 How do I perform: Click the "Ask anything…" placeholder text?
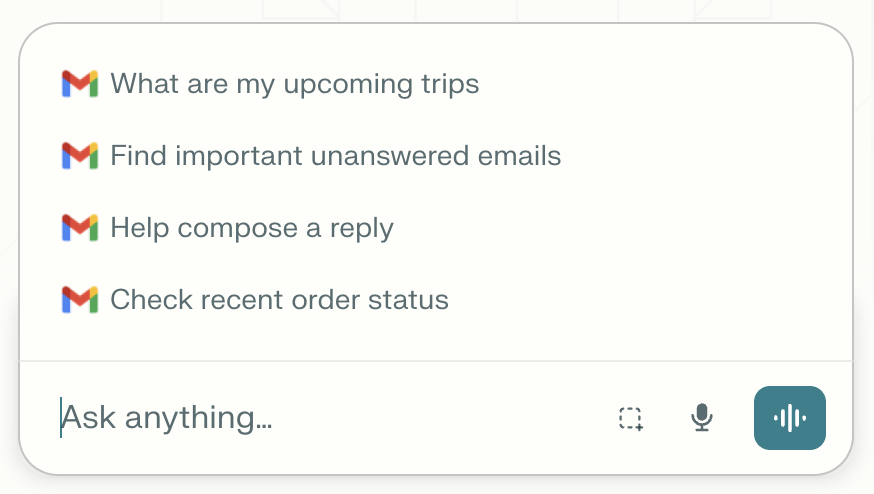pos(167,418)
